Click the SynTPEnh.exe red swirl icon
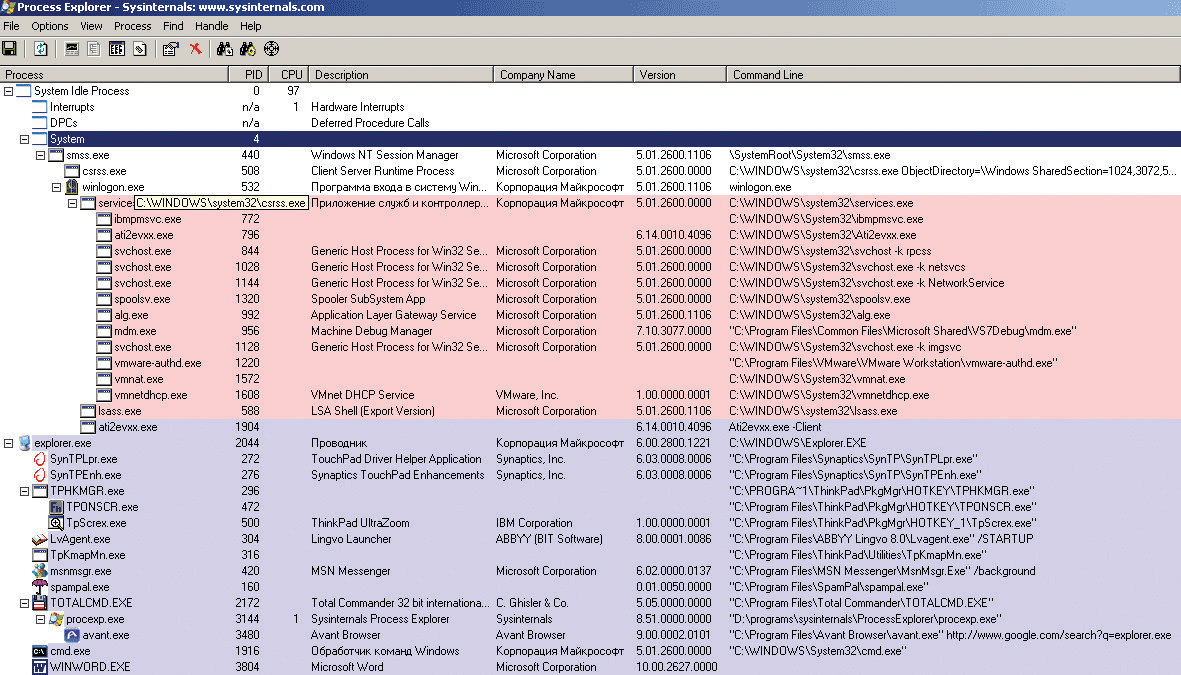Image resolution: width=1181 pixels, height=675 pixels. [40, 475]
